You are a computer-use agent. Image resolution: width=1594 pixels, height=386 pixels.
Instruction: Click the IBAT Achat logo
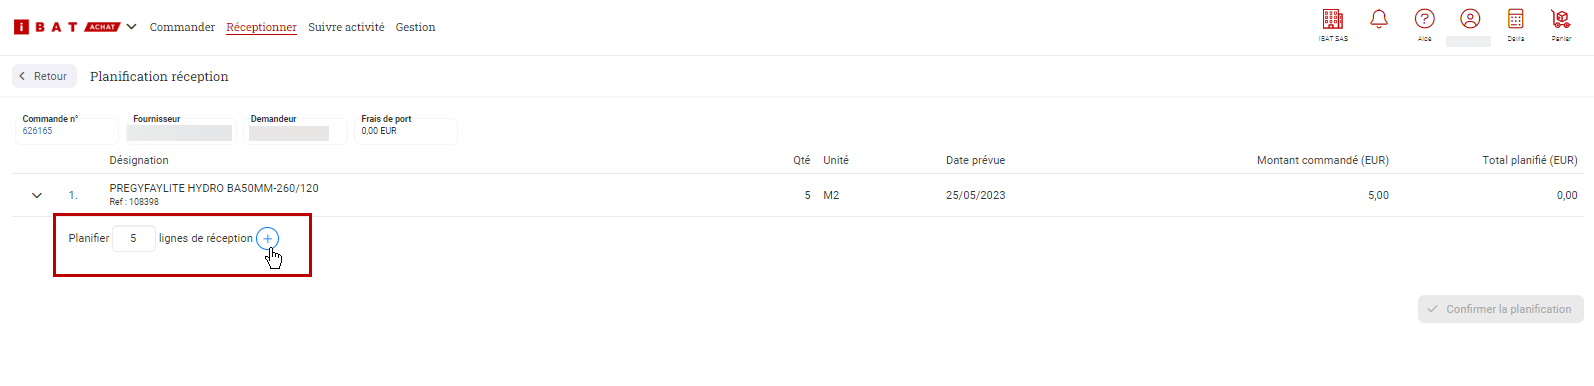pos(67,27)
